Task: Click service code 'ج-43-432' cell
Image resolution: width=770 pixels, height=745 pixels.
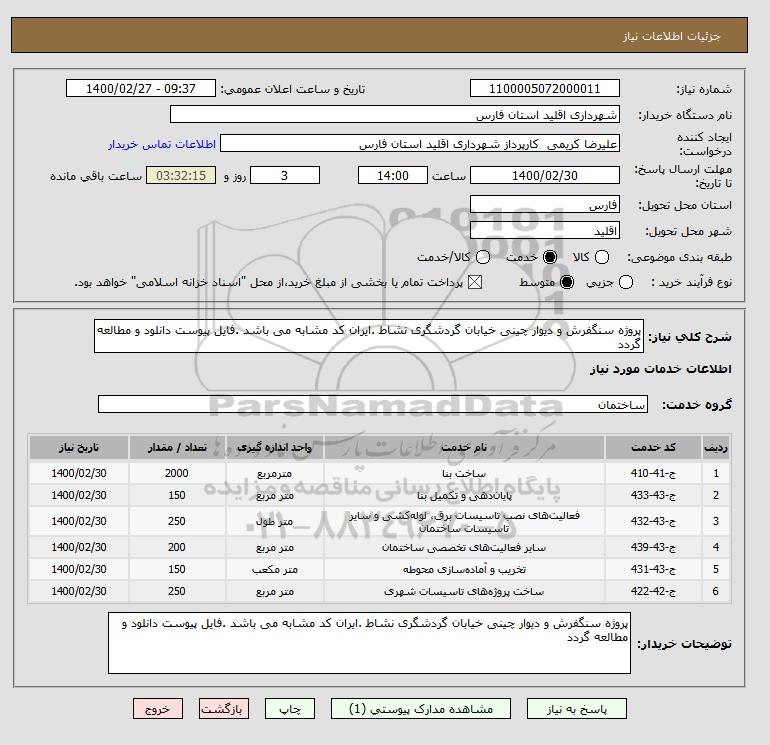Action: (x=653, y=521)
